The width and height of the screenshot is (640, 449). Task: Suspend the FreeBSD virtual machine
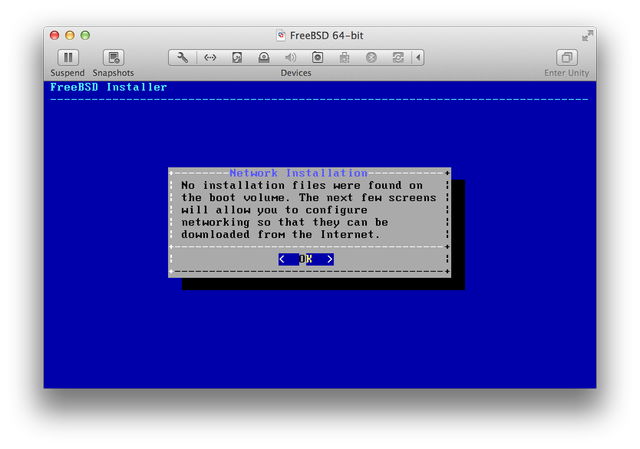click(68, 58)
